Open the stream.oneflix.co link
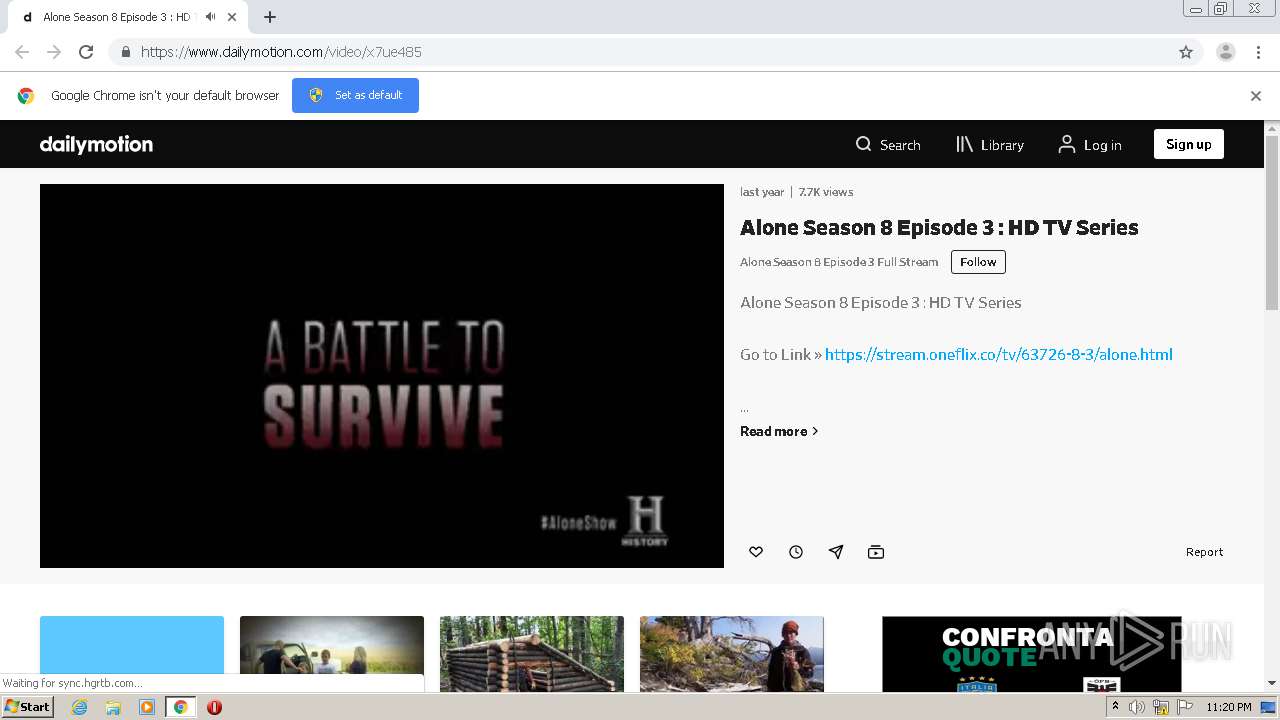The width and height of the screenshot is (1280, 720). click(x=999, y=354)
